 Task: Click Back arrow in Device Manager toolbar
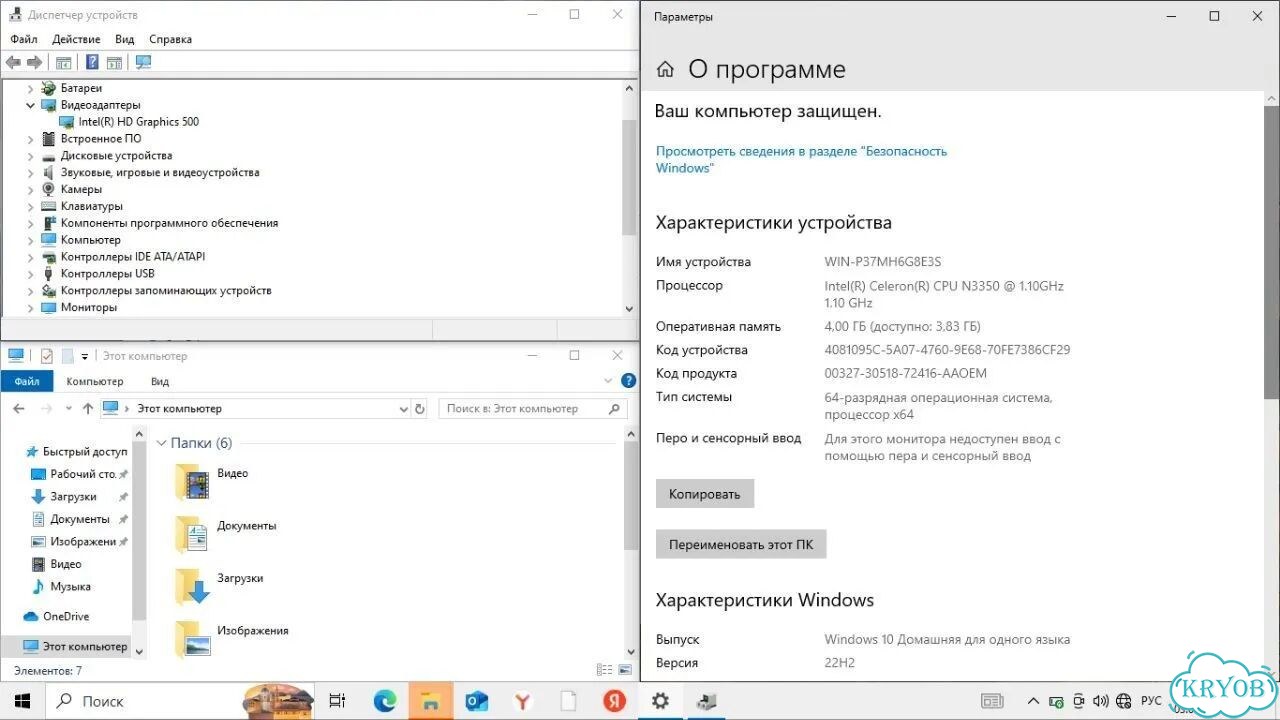pos(13,62)
